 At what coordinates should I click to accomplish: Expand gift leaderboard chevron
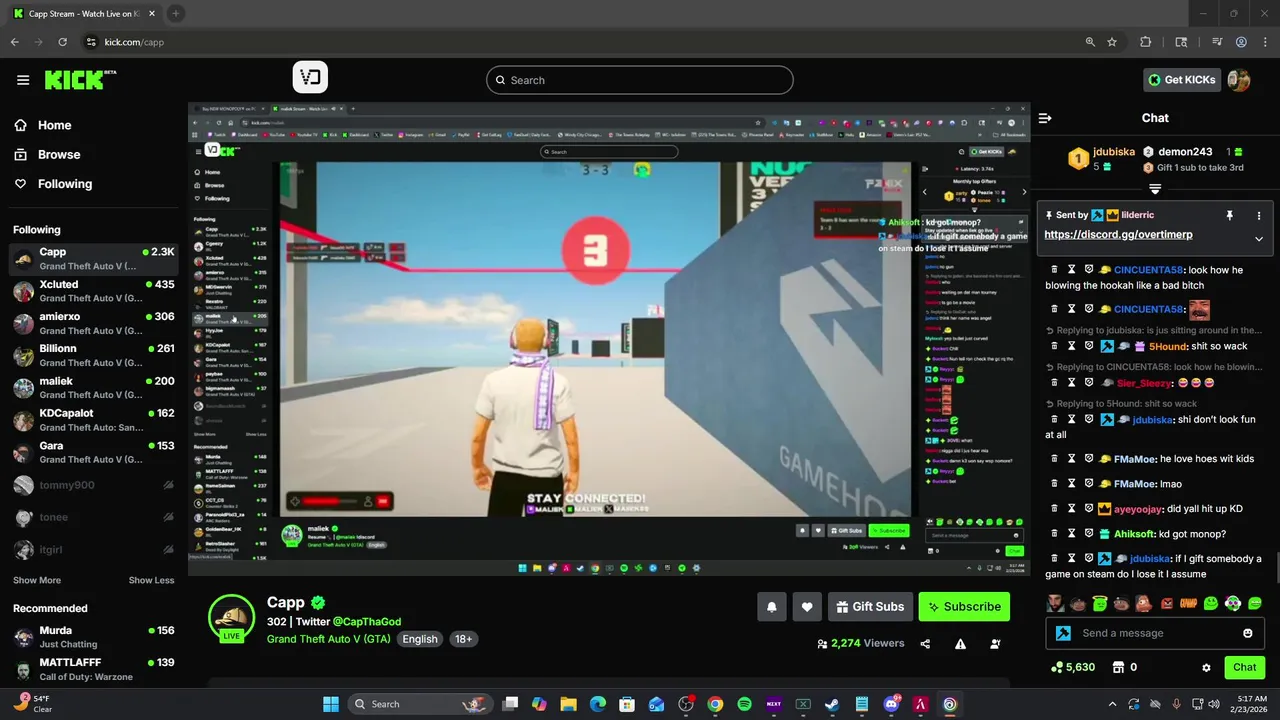(1155, 189)
